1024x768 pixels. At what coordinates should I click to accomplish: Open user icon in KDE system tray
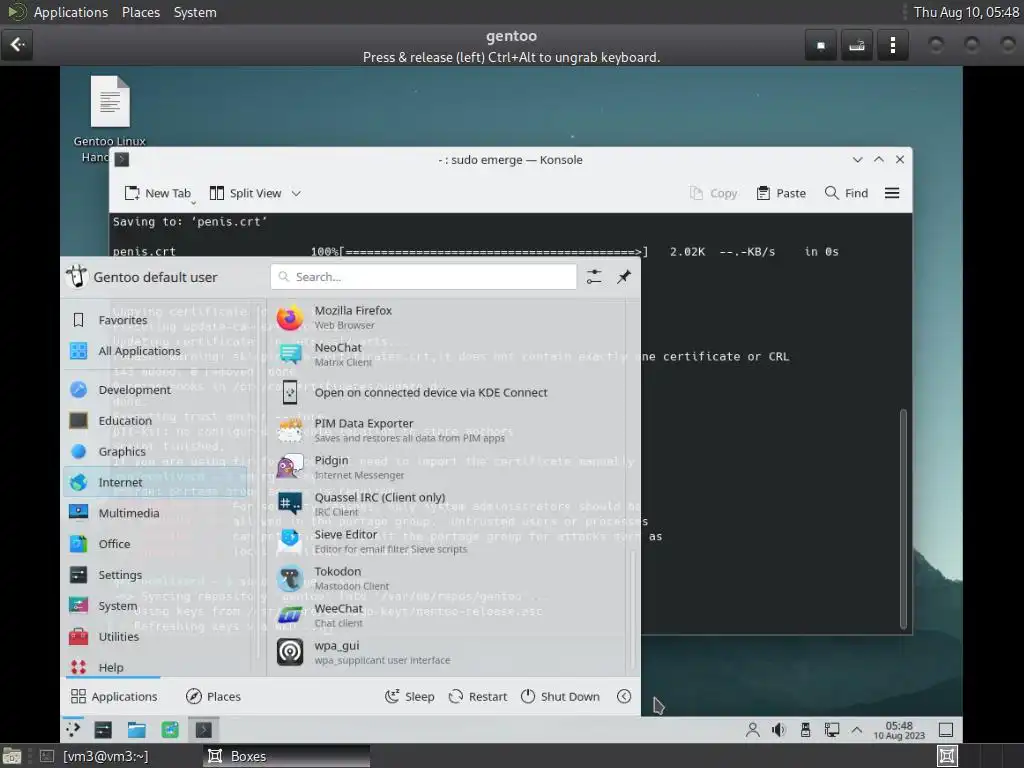click(752, 730)
